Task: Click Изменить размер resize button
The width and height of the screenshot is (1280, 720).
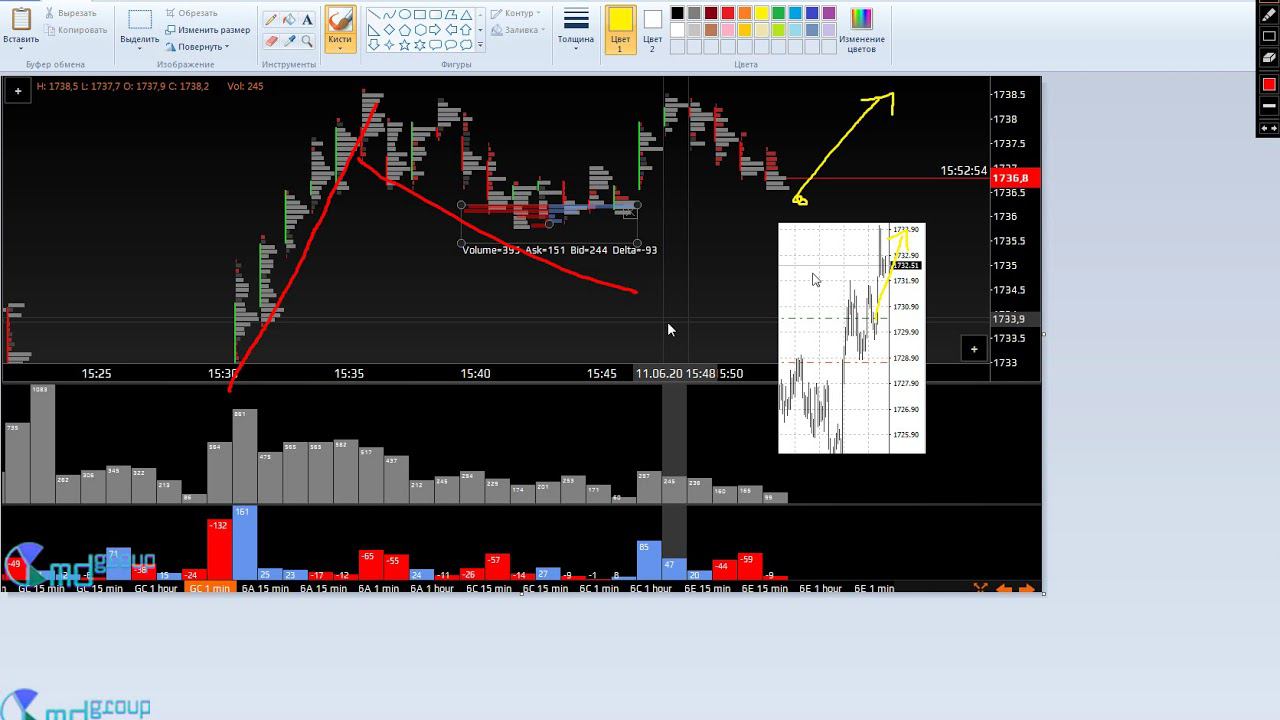Action: click(207, 30)
